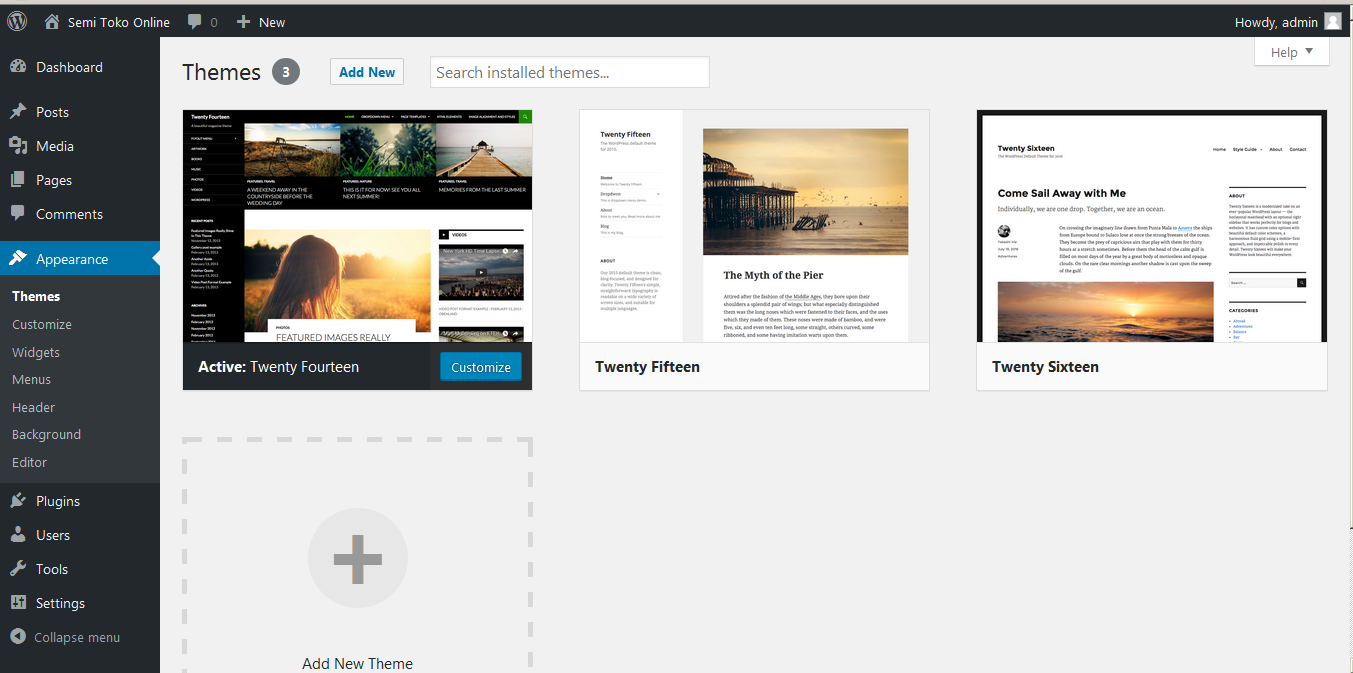Click the Twenty Fifteen theme name

coord(647,367)
